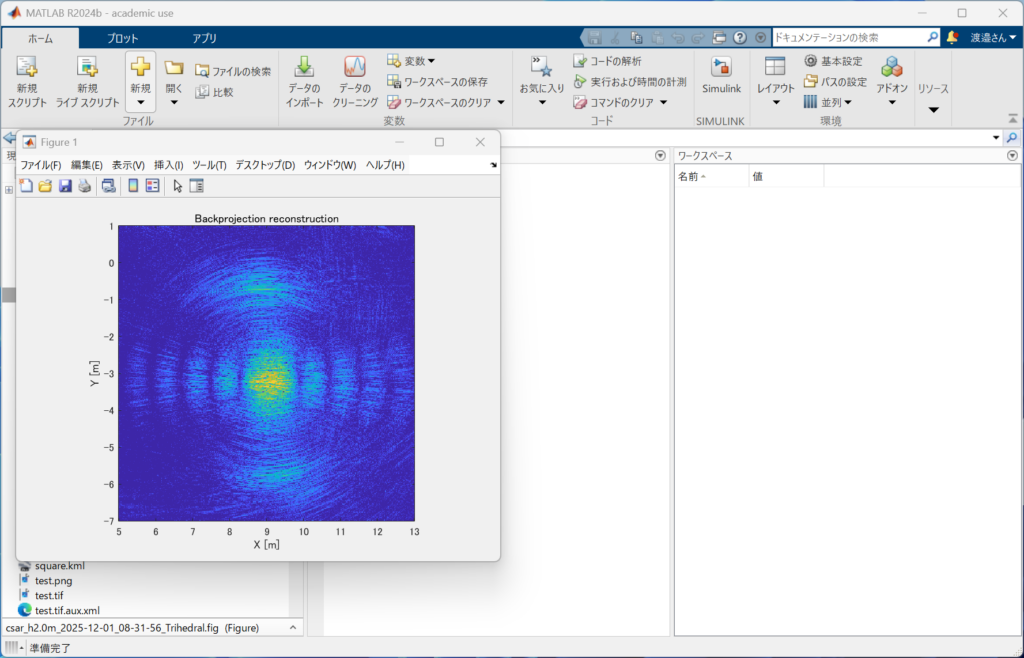Toggle the edit plot arrow tool

[x=178, y=186]
